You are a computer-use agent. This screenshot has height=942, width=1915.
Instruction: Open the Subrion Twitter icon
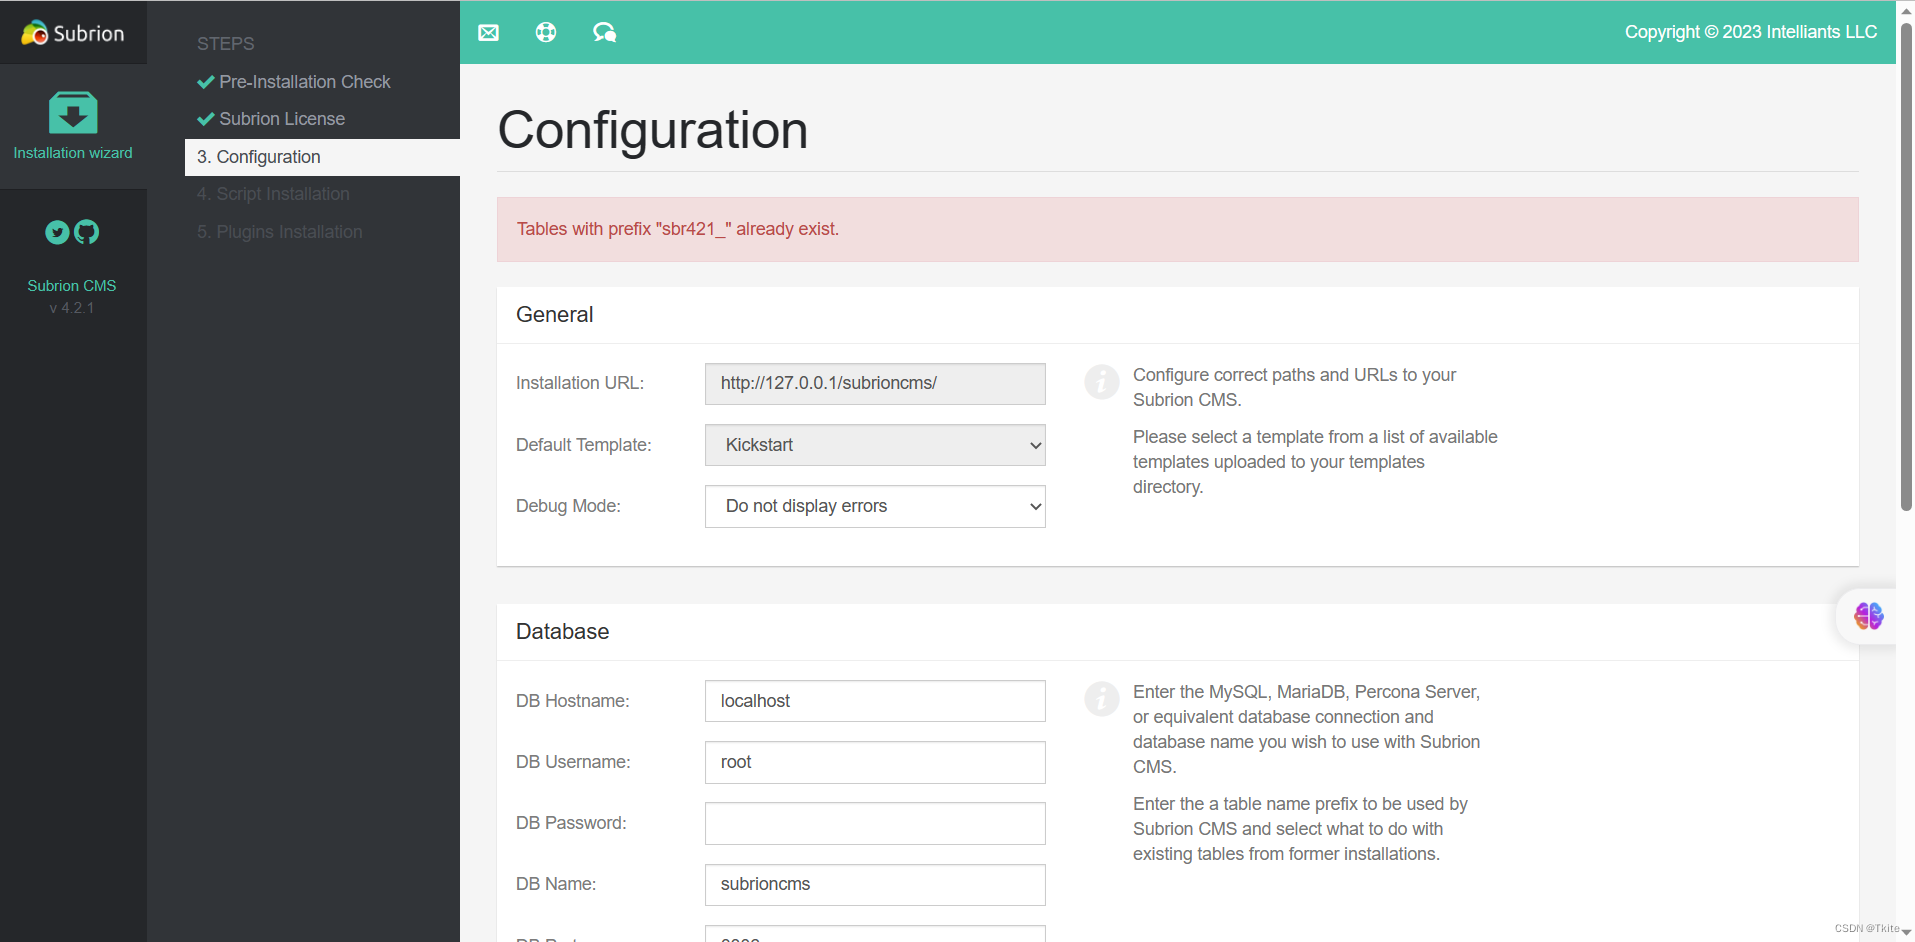57,232
